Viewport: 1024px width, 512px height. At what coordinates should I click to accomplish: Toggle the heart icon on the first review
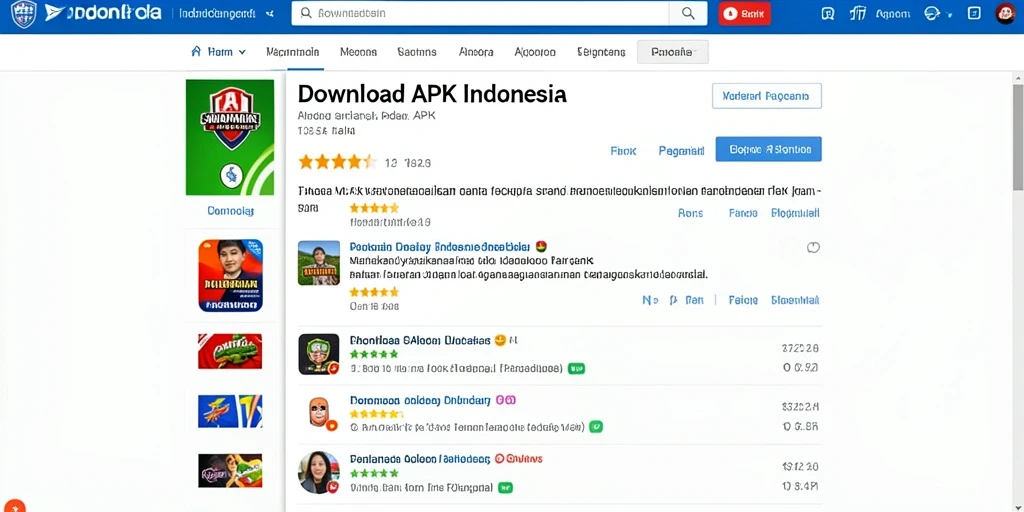click(x=813, y=248)
